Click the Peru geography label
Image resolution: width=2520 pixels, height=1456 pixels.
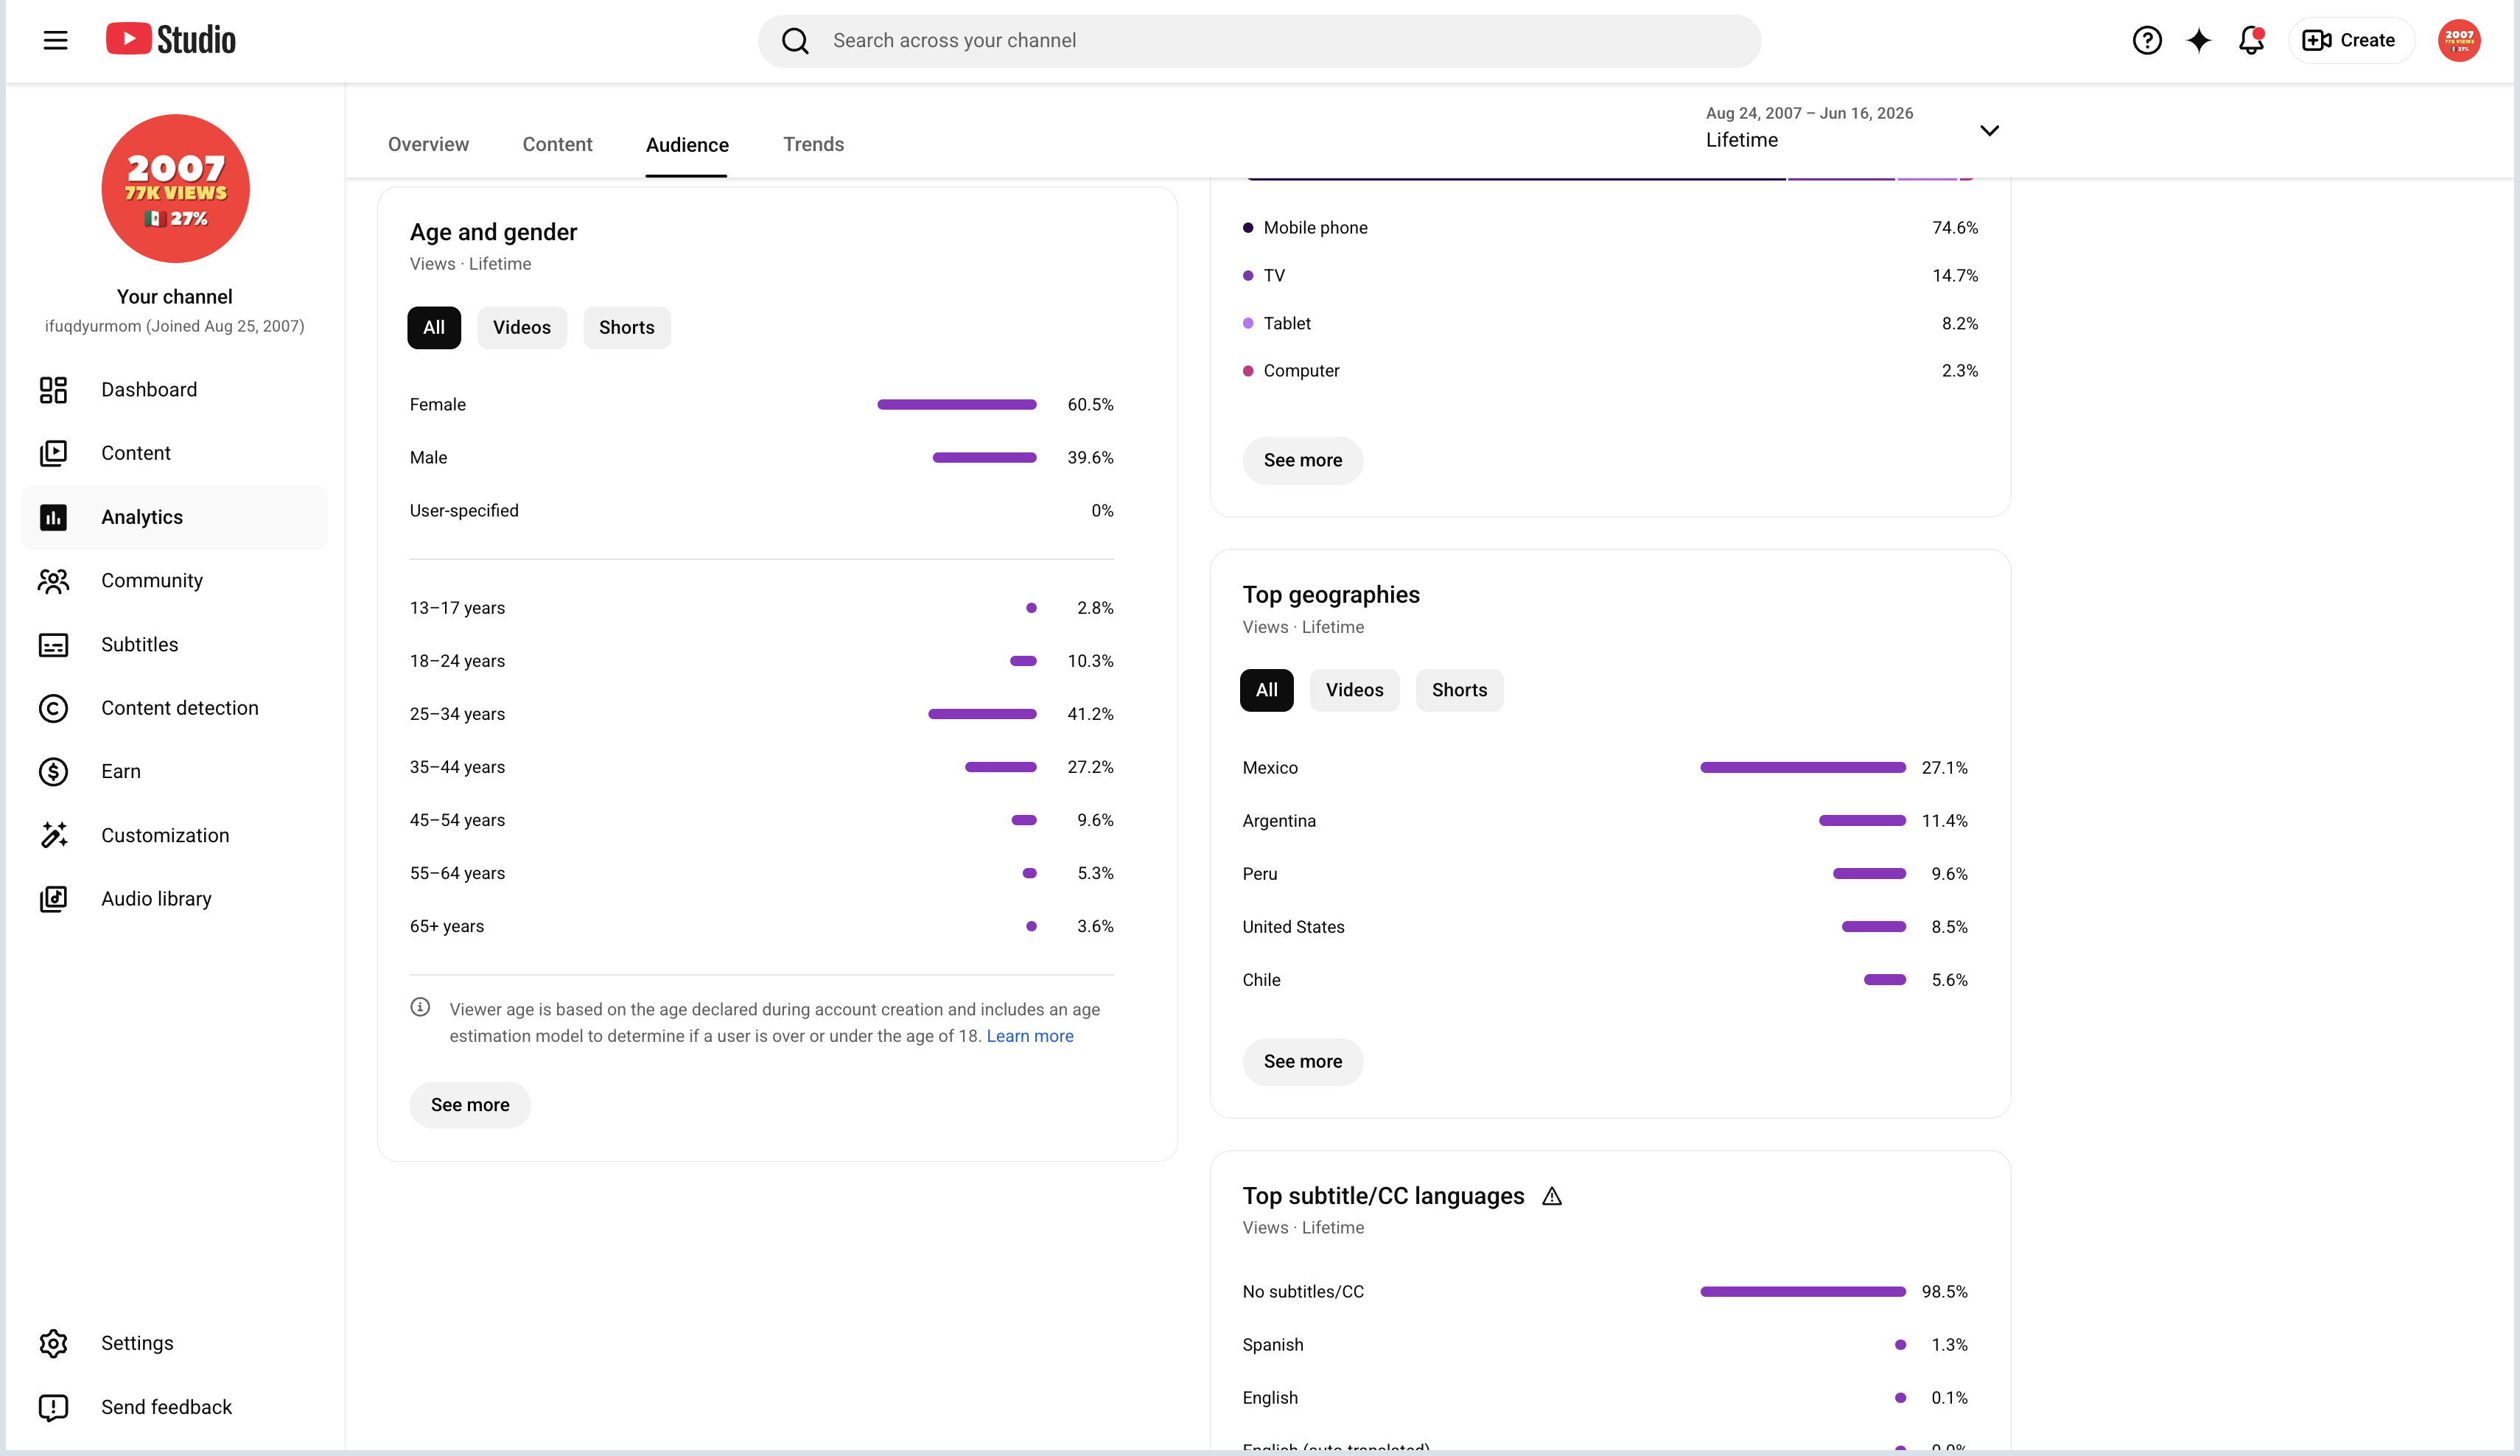(x=1260, y=874)
